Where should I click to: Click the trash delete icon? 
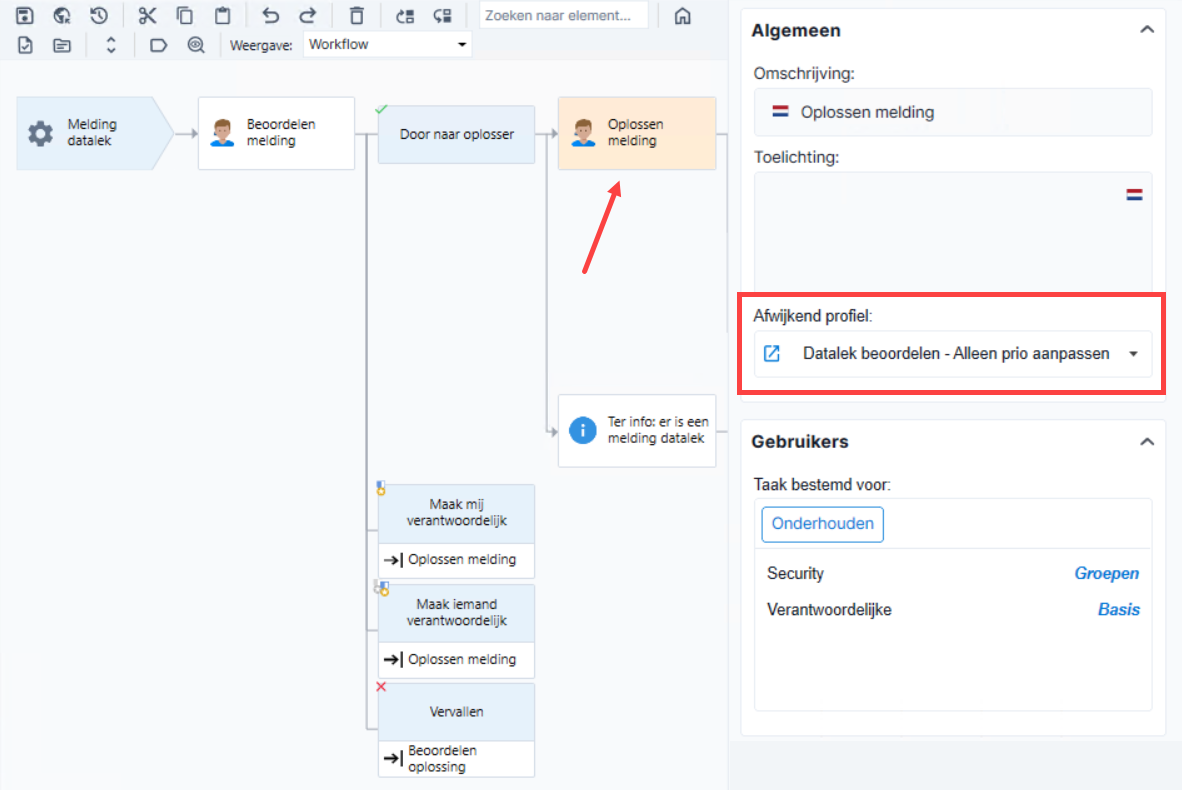357,15
